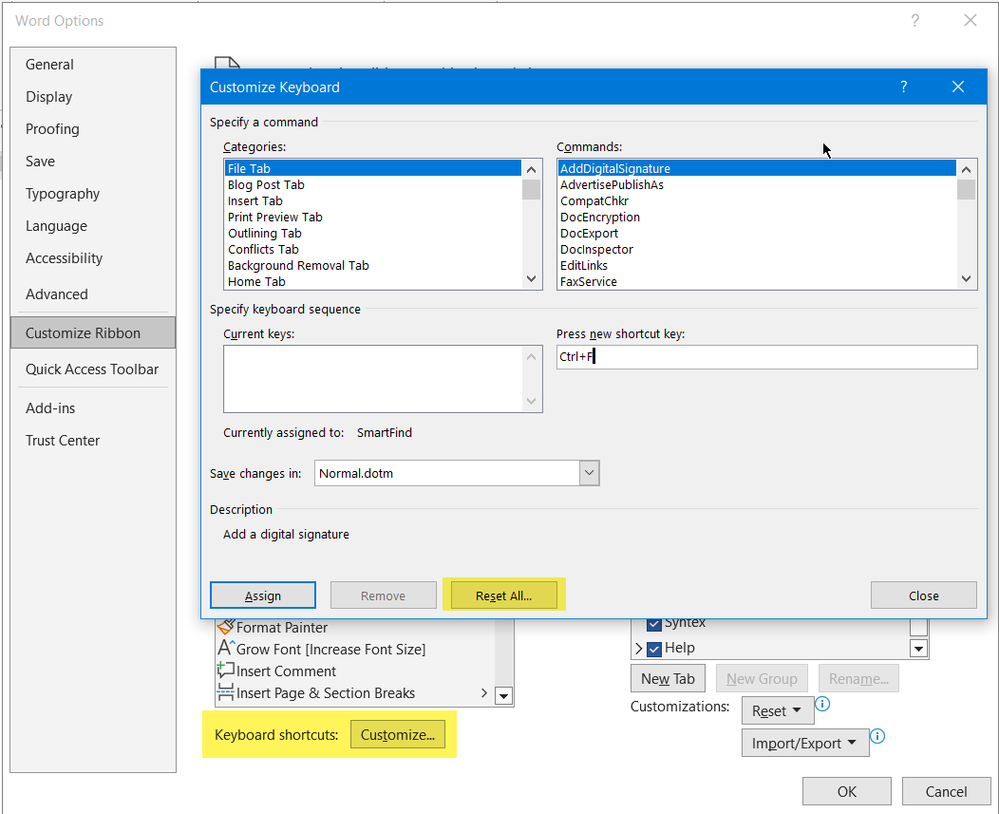Click Insert Page & Section Breaks icon
The image size is (999, 814).
point(226,692)
